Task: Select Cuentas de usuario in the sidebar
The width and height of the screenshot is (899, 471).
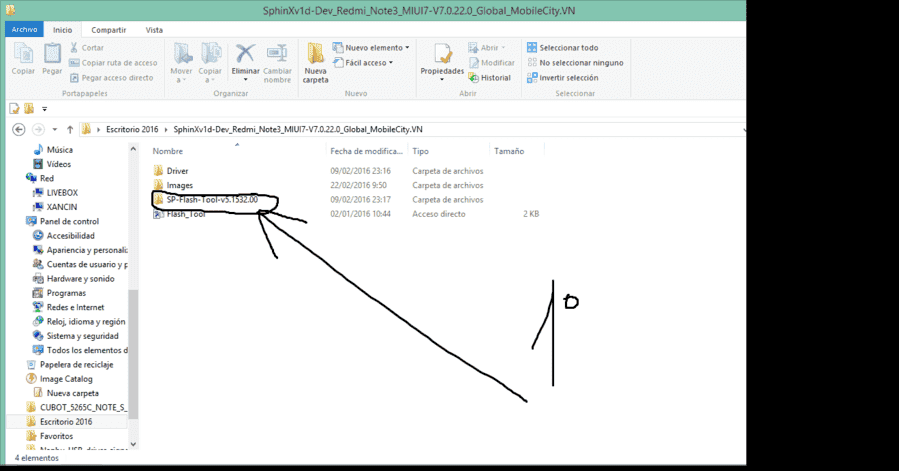Action: pos(80,264)
